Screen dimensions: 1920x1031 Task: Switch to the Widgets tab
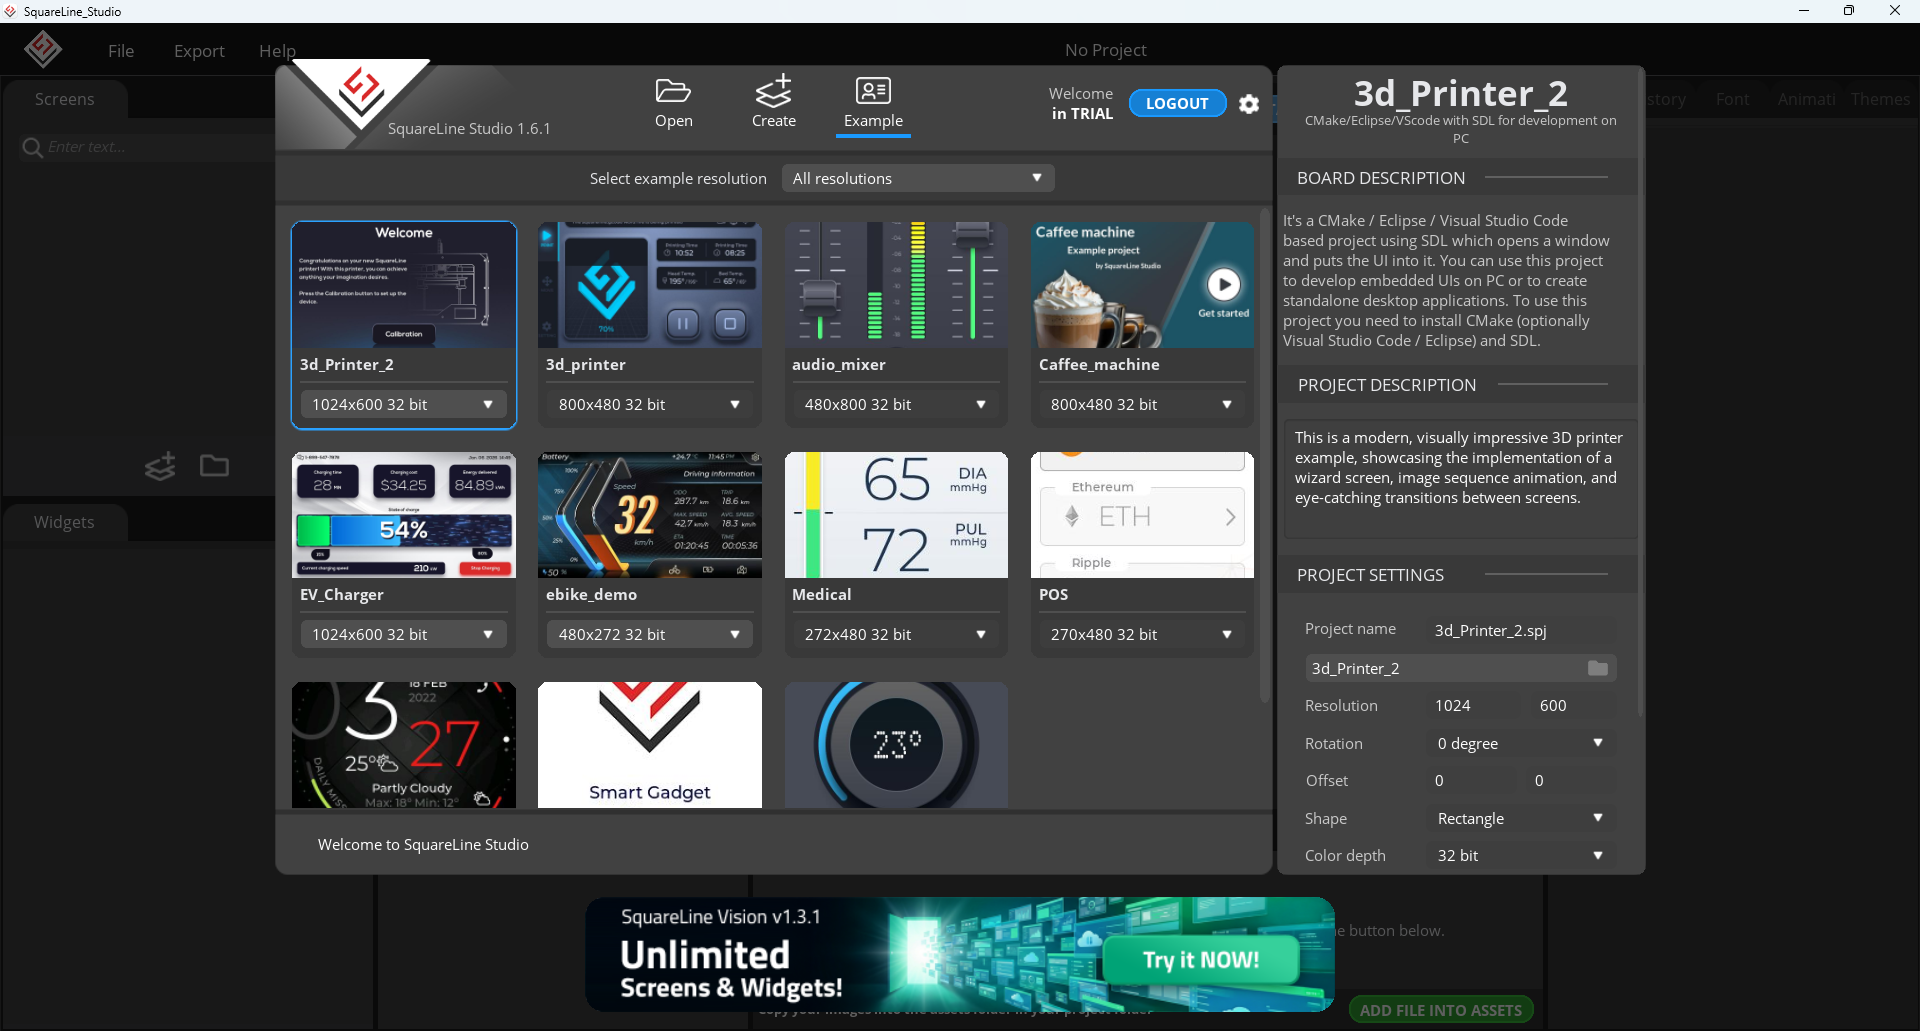tap(65, 522)
